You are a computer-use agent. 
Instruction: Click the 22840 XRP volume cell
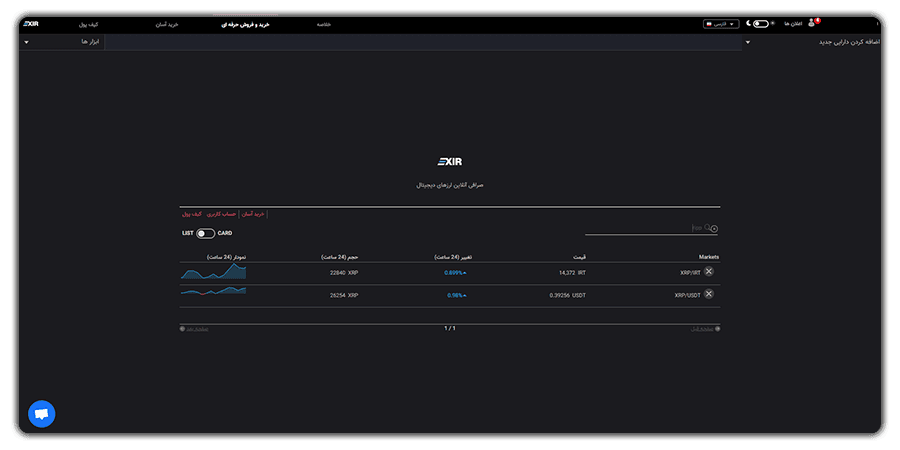[x=344, y=273]
